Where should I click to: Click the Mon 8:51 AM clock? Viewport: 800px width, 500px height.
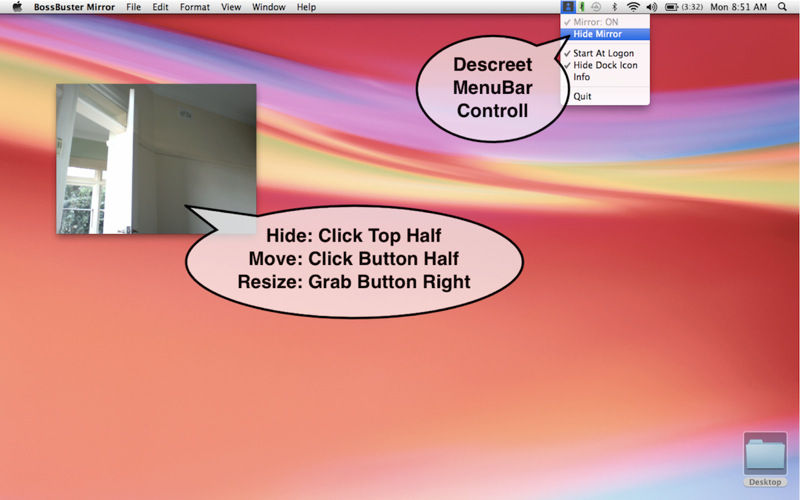pyautogui.click(x=739, y=7)
